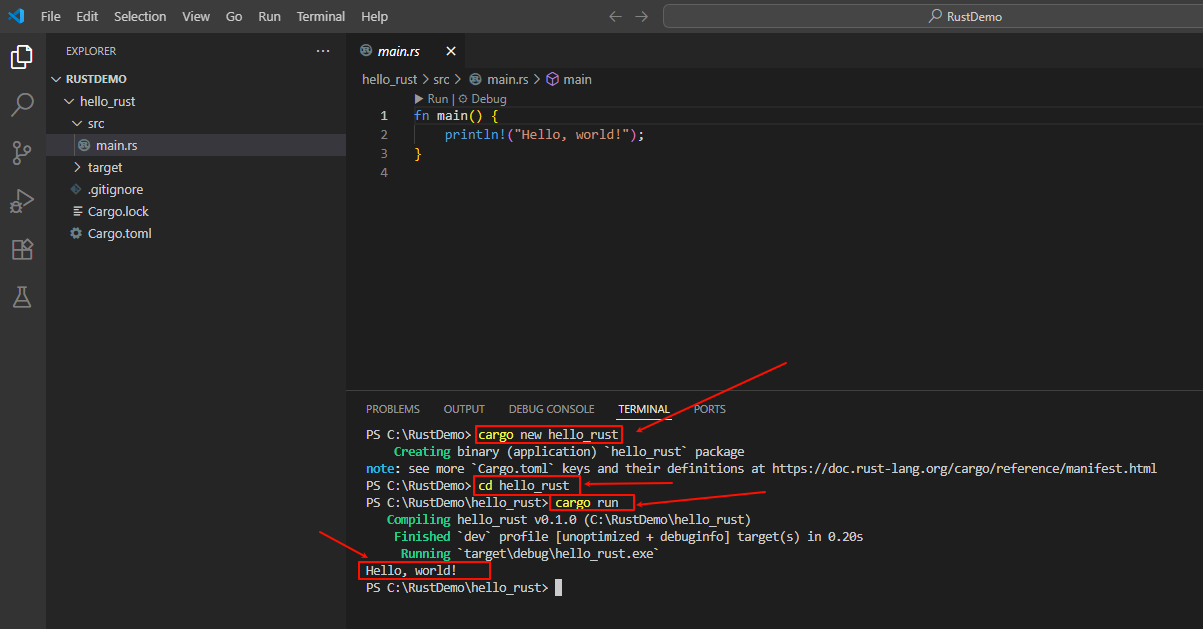1203x629 pixels.
Task: Click the VS Code logo icon
Action: point(16,16)
